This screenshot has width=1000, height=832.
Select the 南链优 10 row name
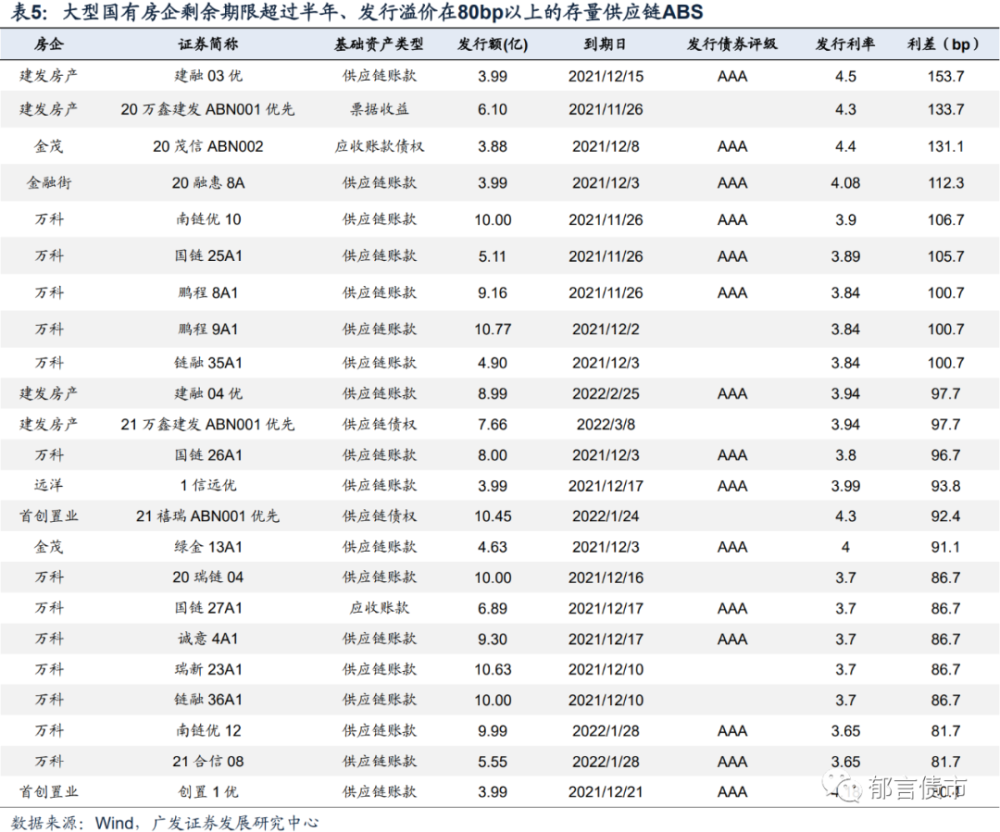[208, 220]
